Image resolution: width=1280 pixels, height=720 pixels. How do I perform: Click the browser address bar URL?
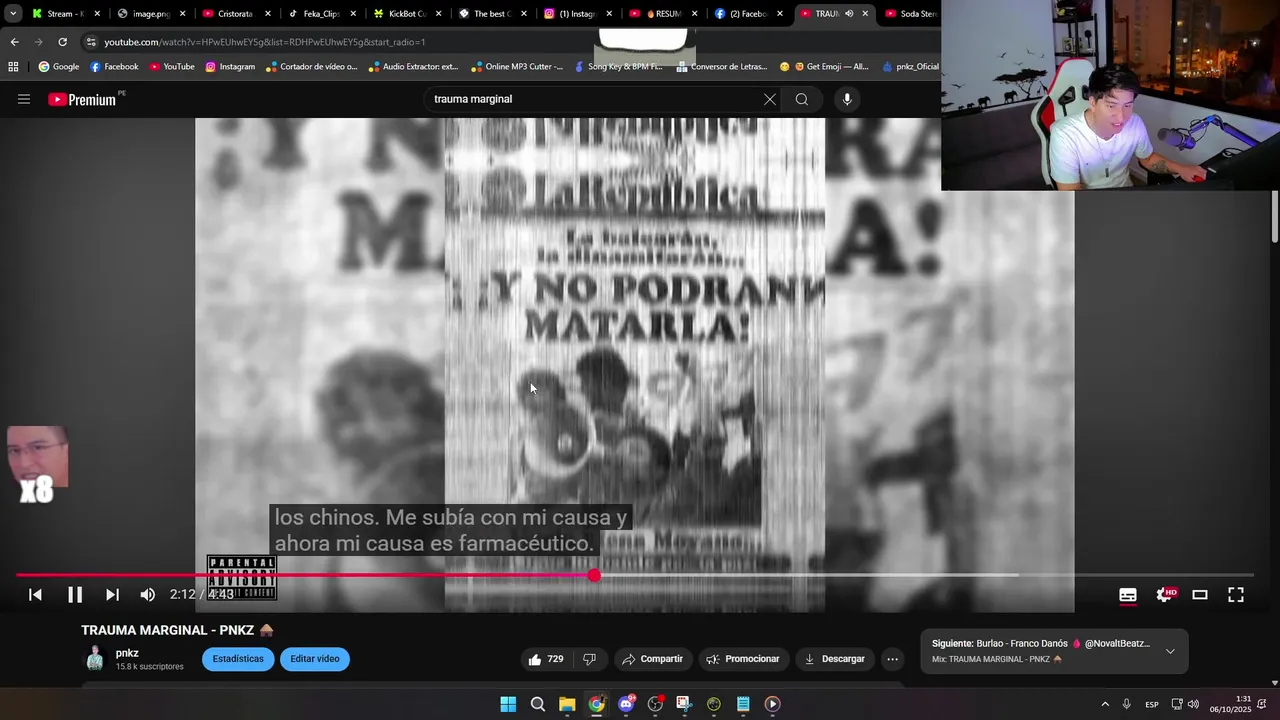click(x=265, y=42)
